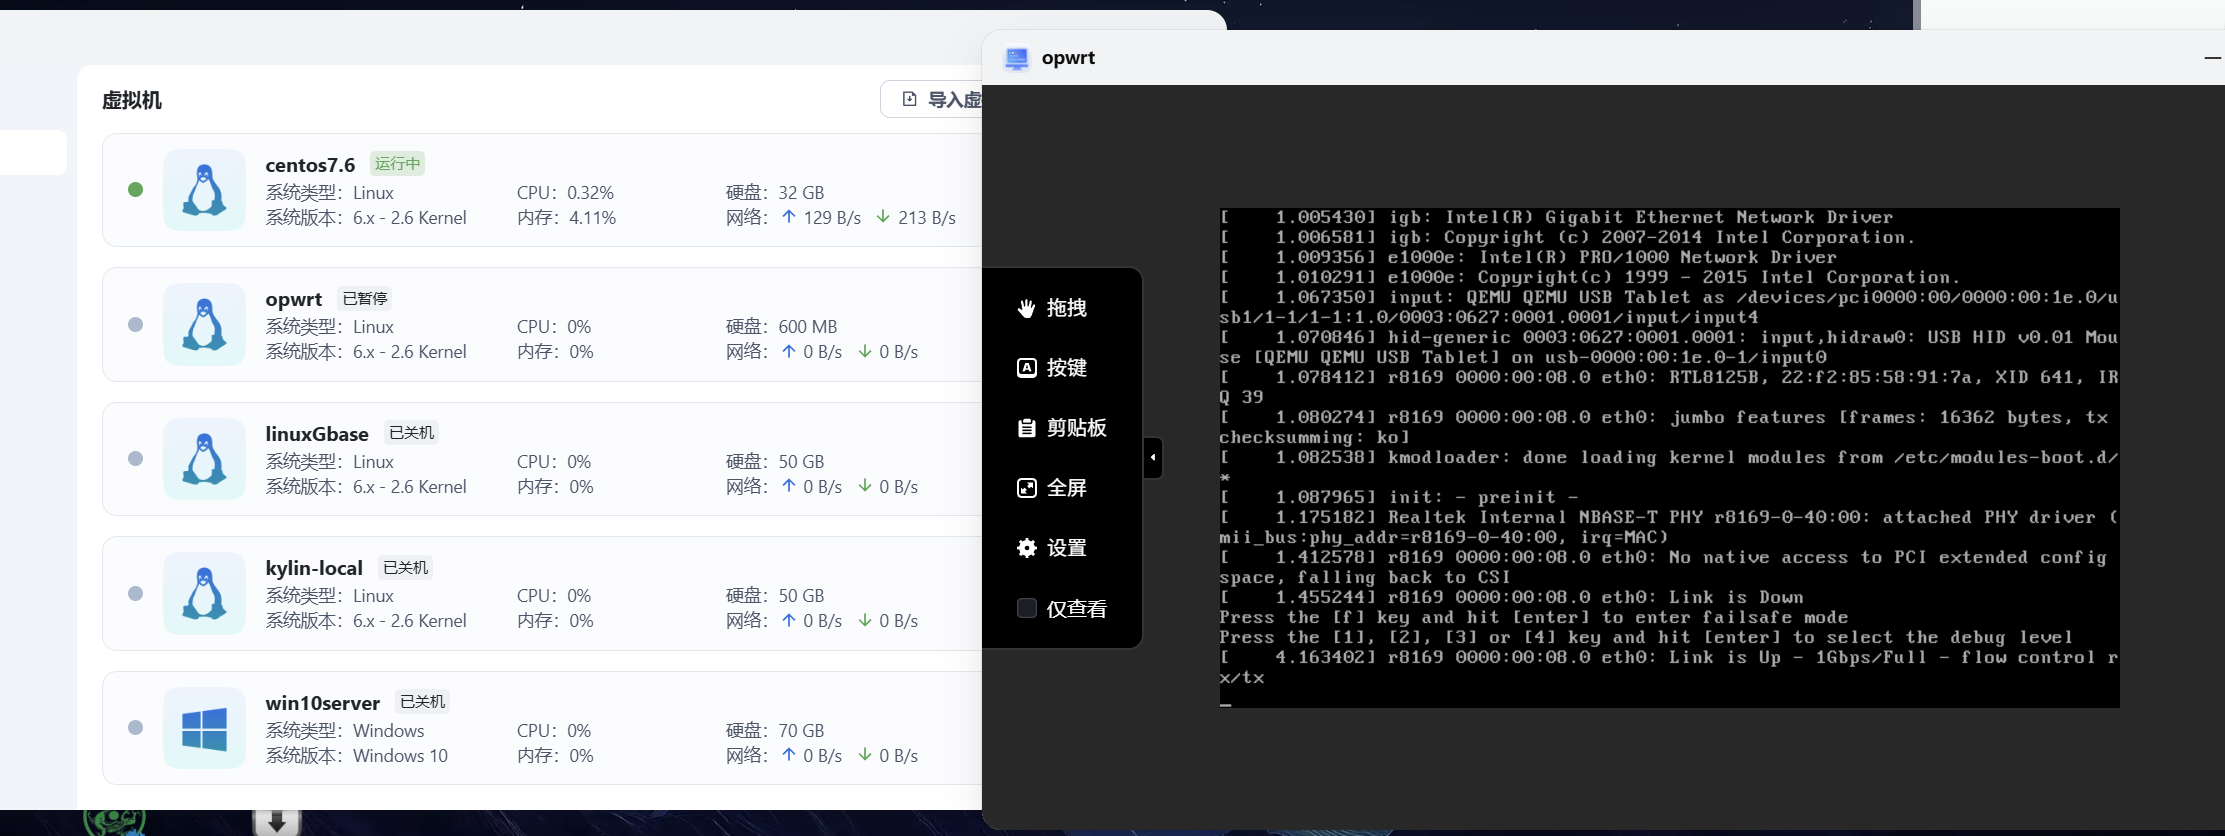The width and height of the screenshot is (2225, 836).
Task: Click the 已关机 badge next to kylin-local
Action: [406, 568]
